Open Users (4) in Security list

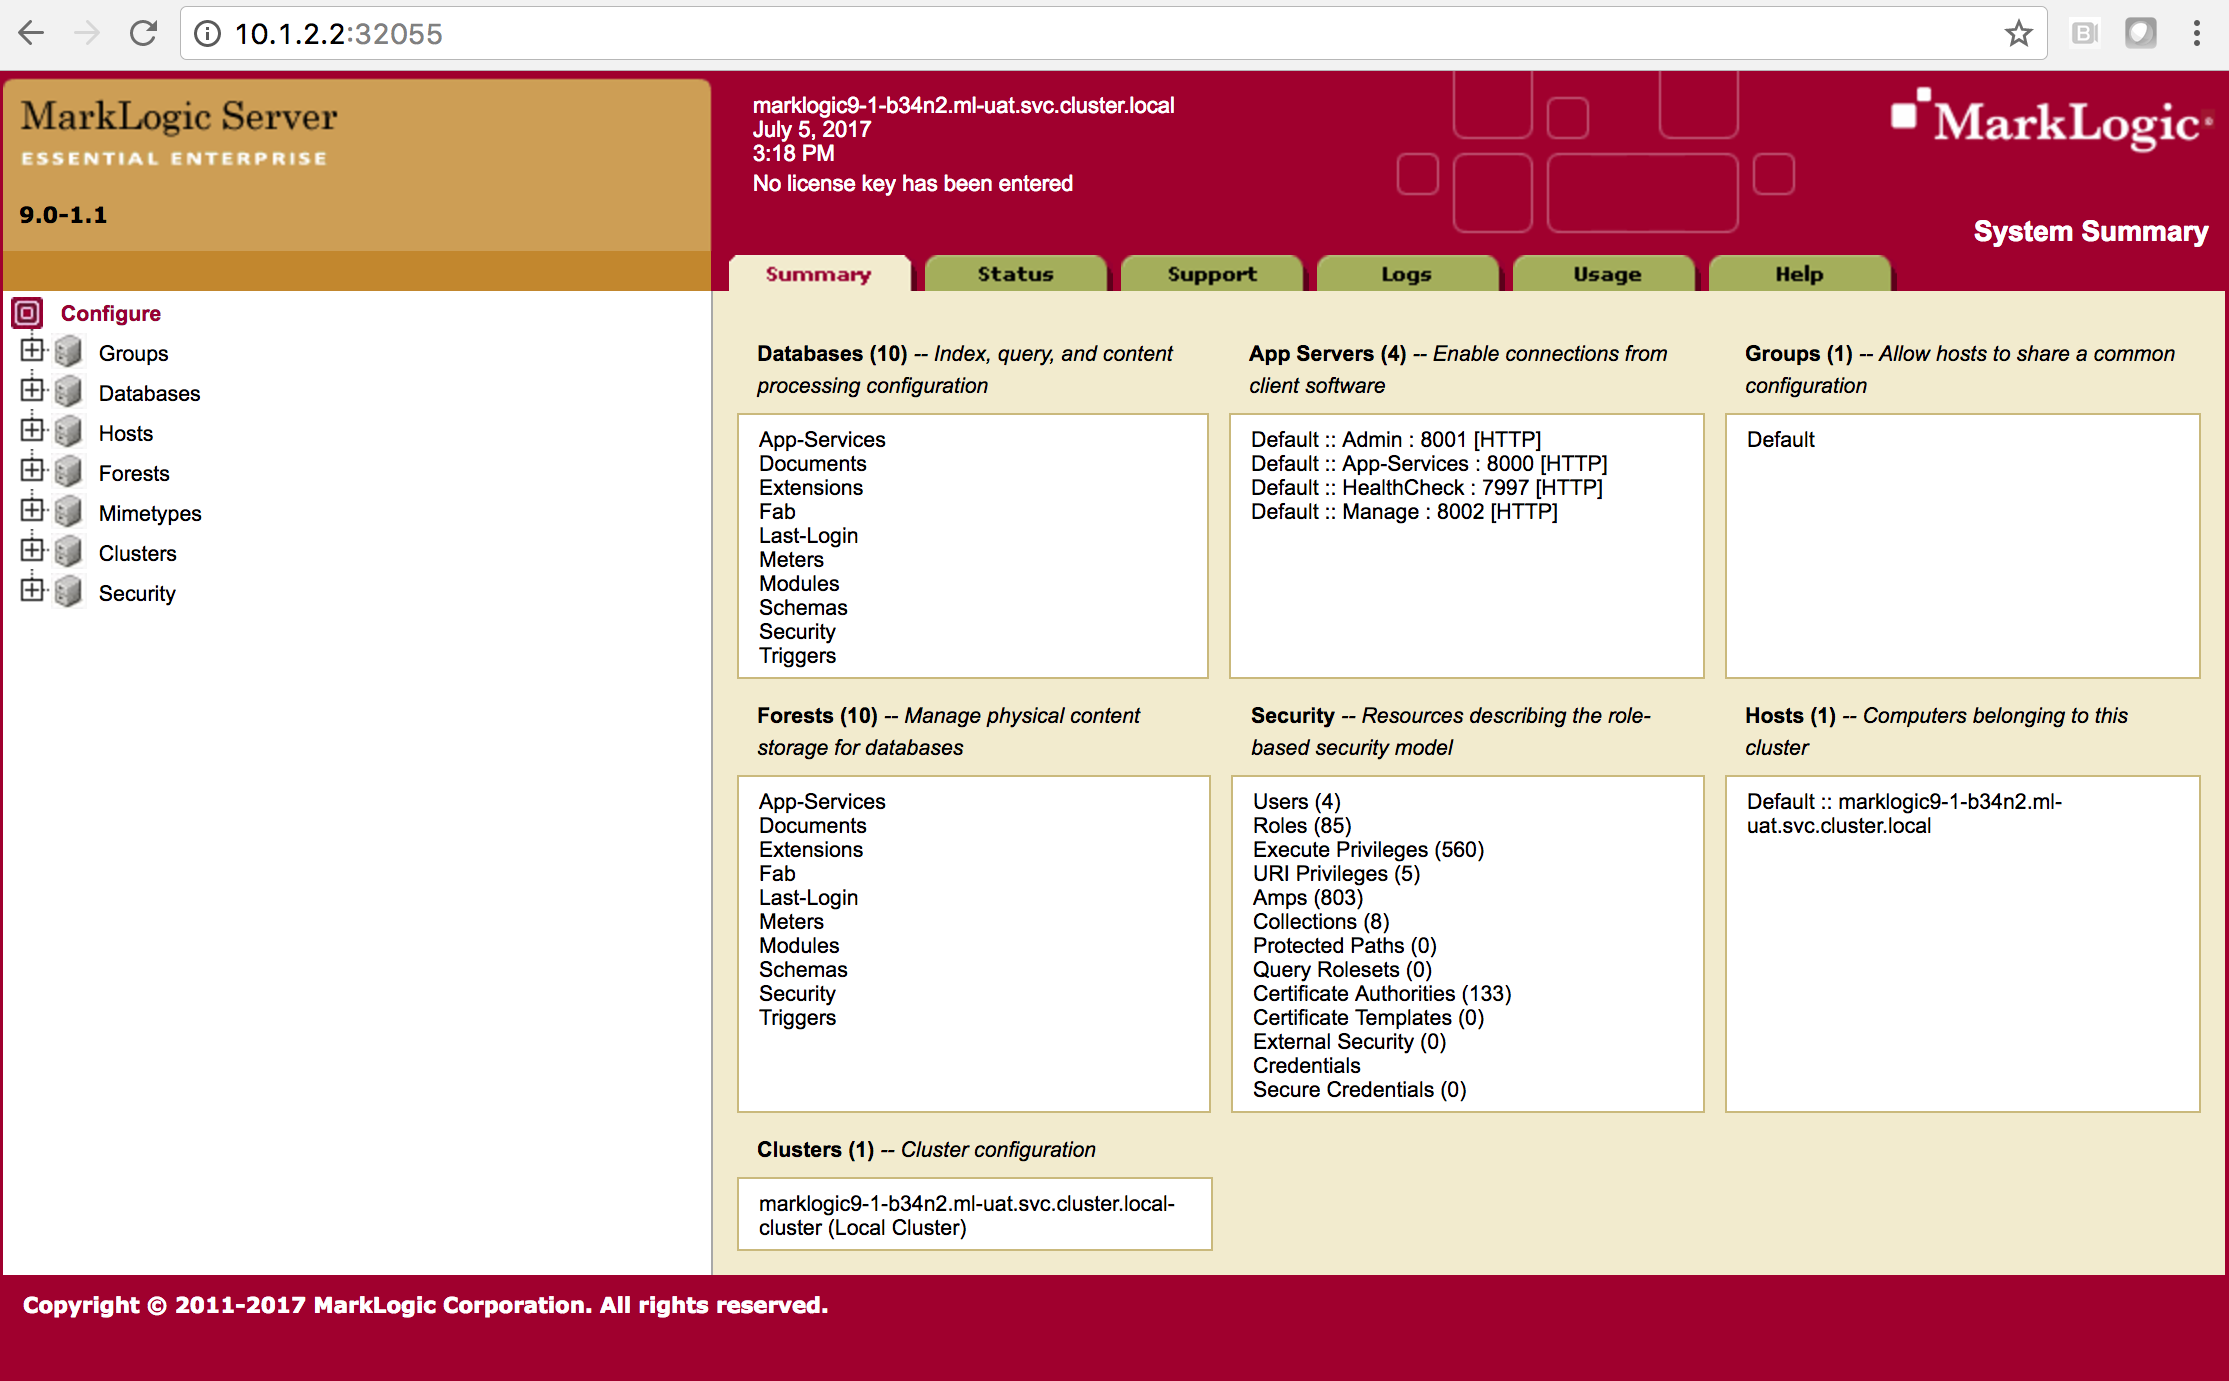coord(1296,801)
